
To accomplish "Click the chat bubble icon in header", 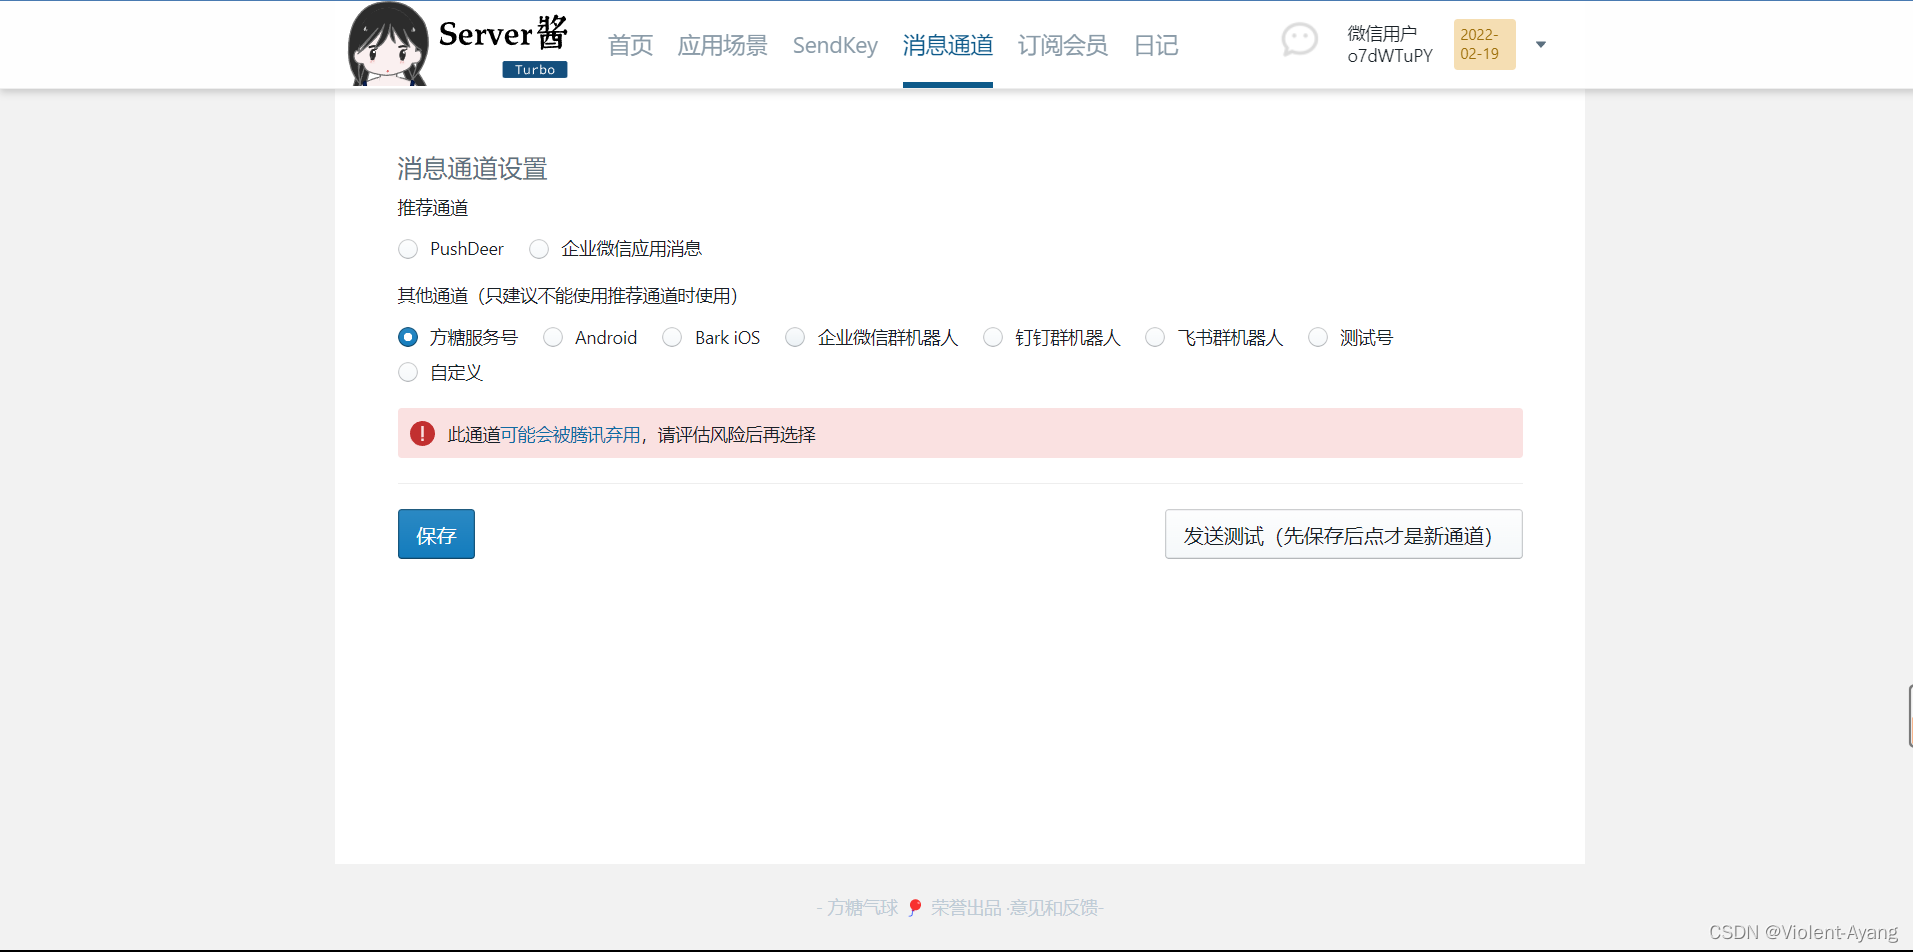I will (1299, 40).
